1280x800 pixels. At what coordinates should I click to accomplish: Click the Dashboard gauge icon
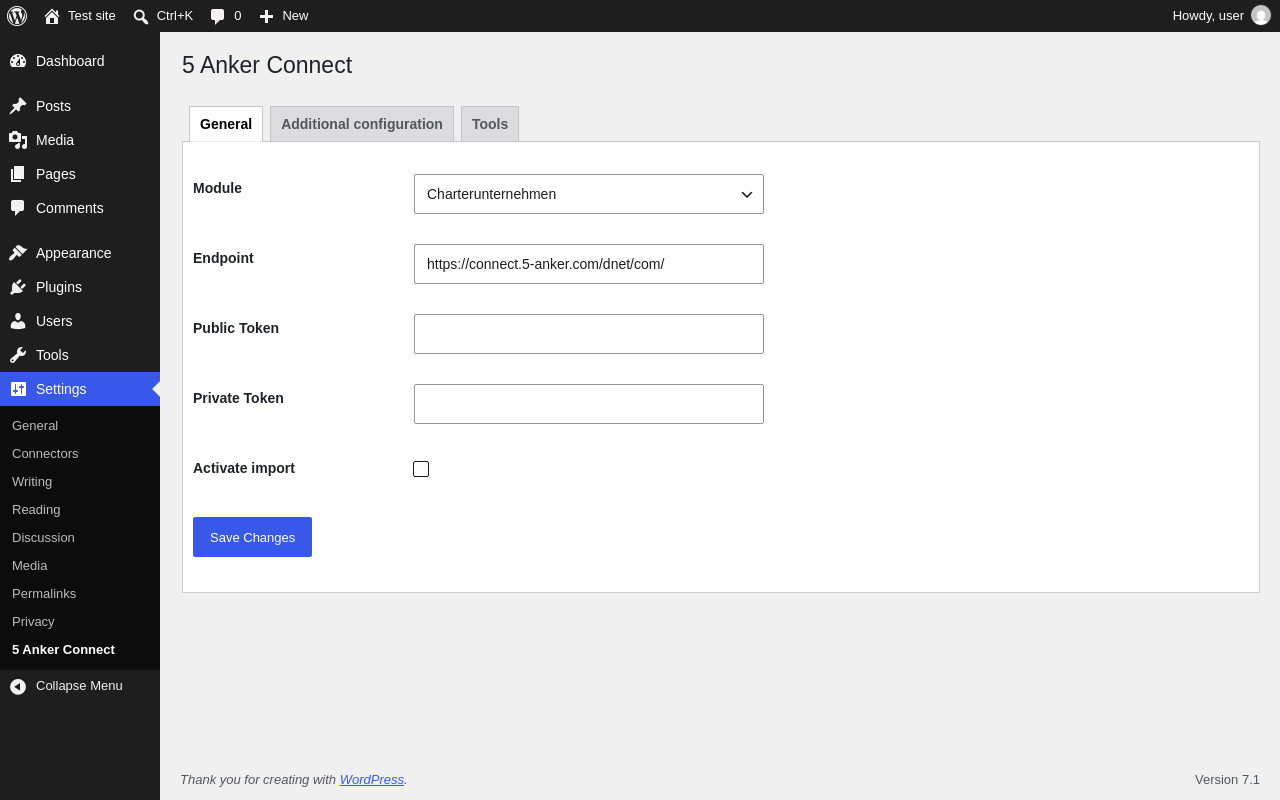click(18, 61)
